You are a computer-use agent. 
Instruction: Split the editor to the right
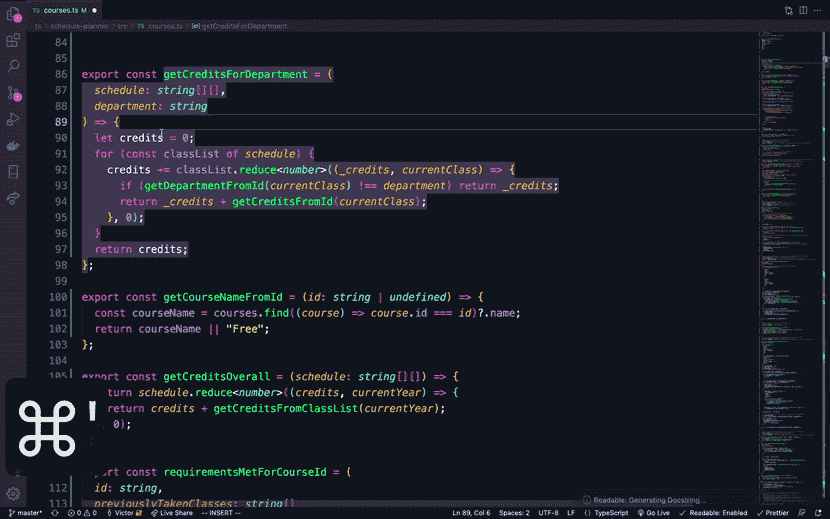tap(803, 10)
